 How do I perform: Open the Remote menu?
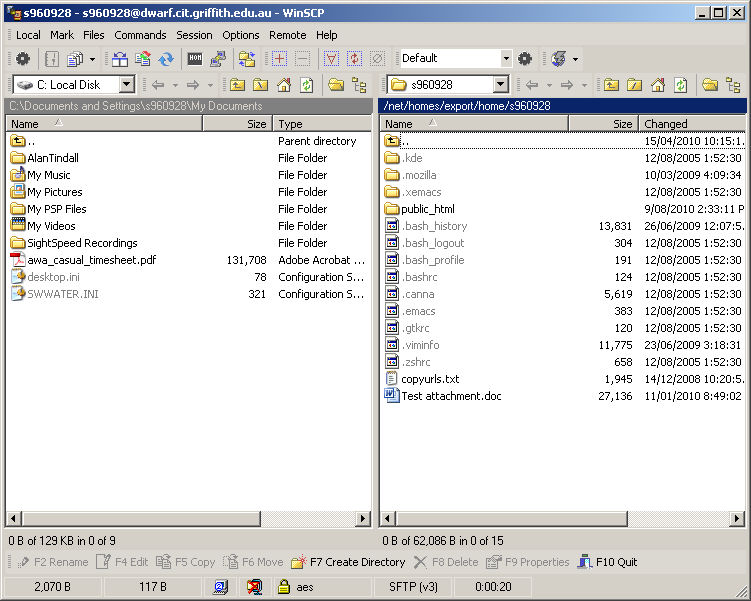click(x=287, y=35)
